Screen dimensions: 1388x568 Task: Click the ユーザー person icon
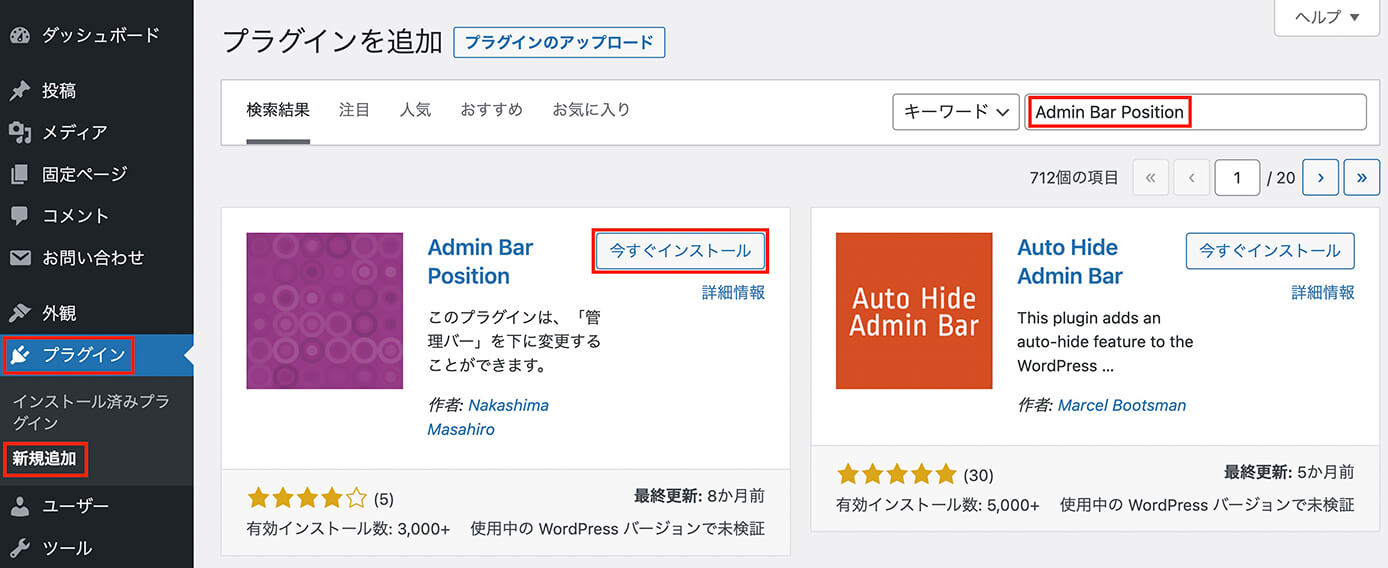20,507
